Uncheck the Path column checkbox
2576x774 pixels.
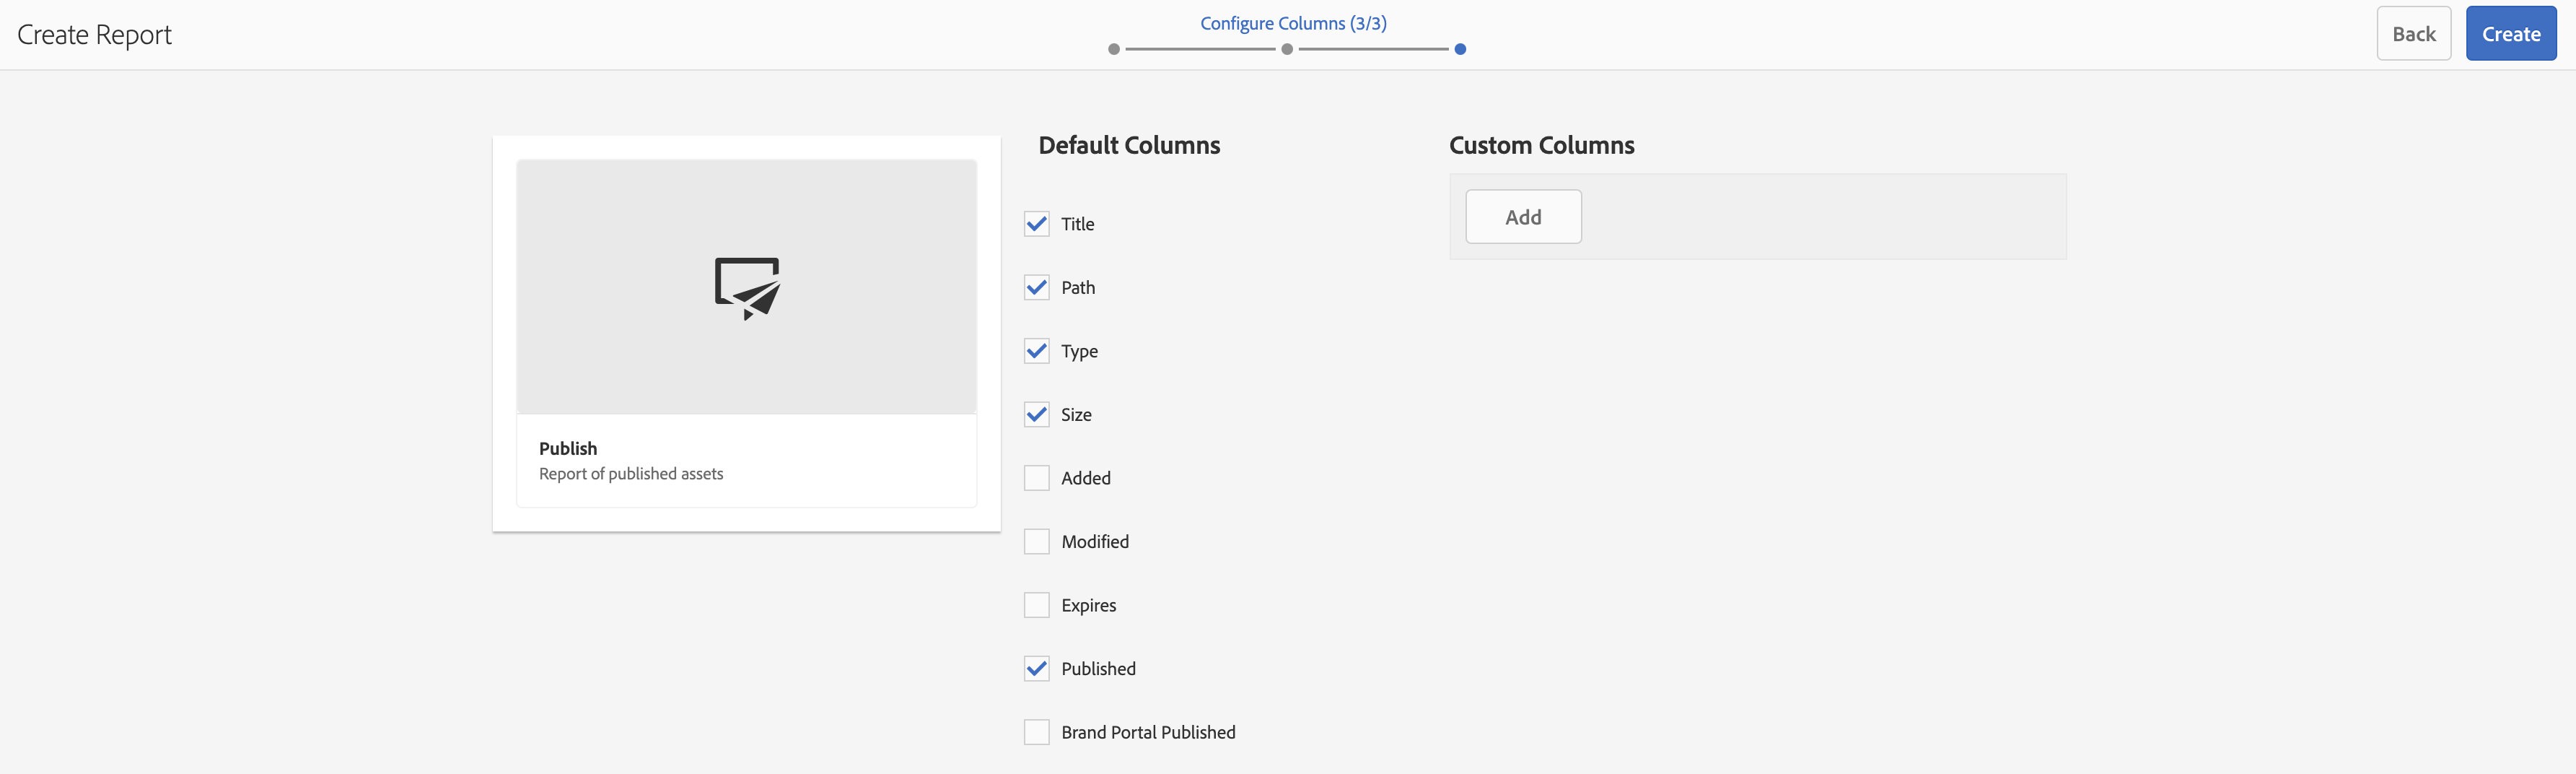coord(1036,288)
